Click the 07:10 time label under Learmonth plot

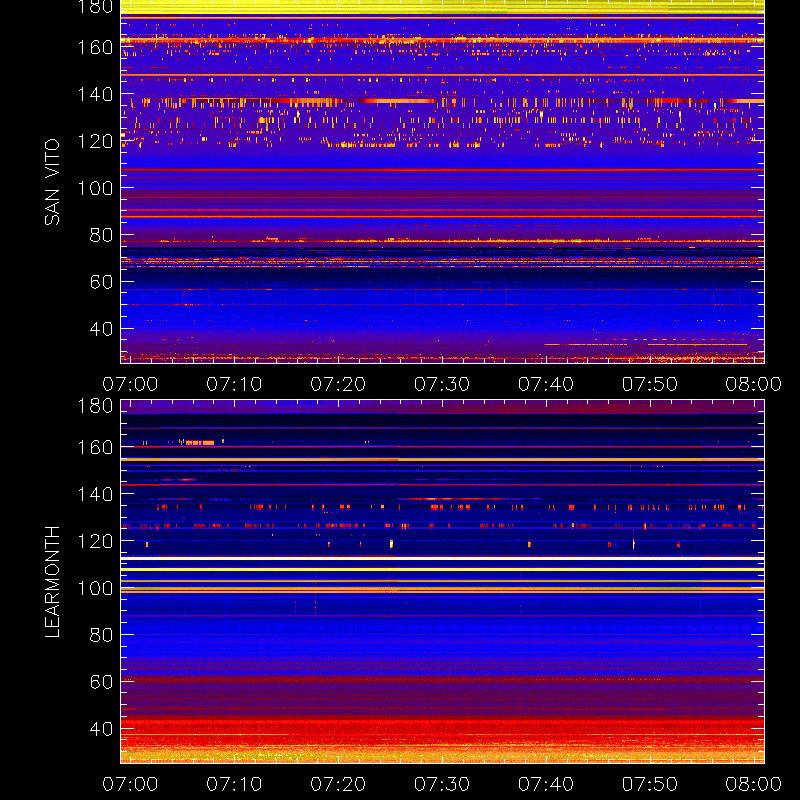[234, 784]
